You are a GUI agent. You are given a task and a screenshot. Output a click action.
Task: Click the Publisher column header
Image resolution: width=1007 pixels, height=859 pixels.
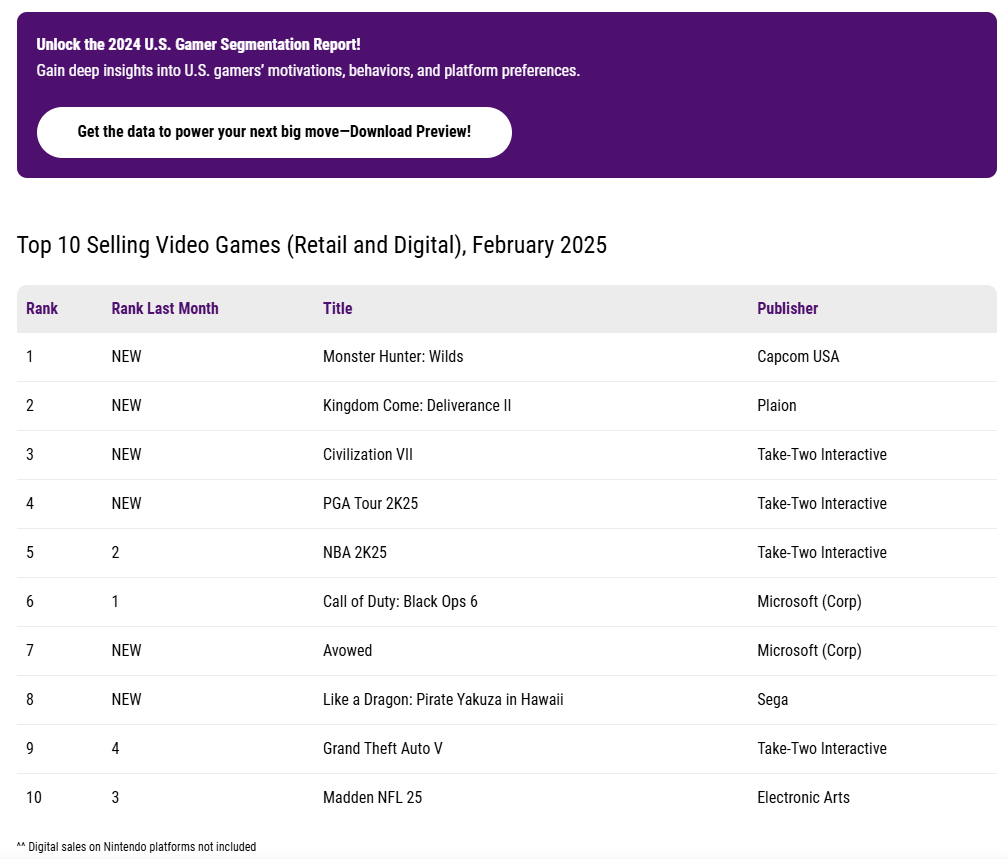pos(787,308)
